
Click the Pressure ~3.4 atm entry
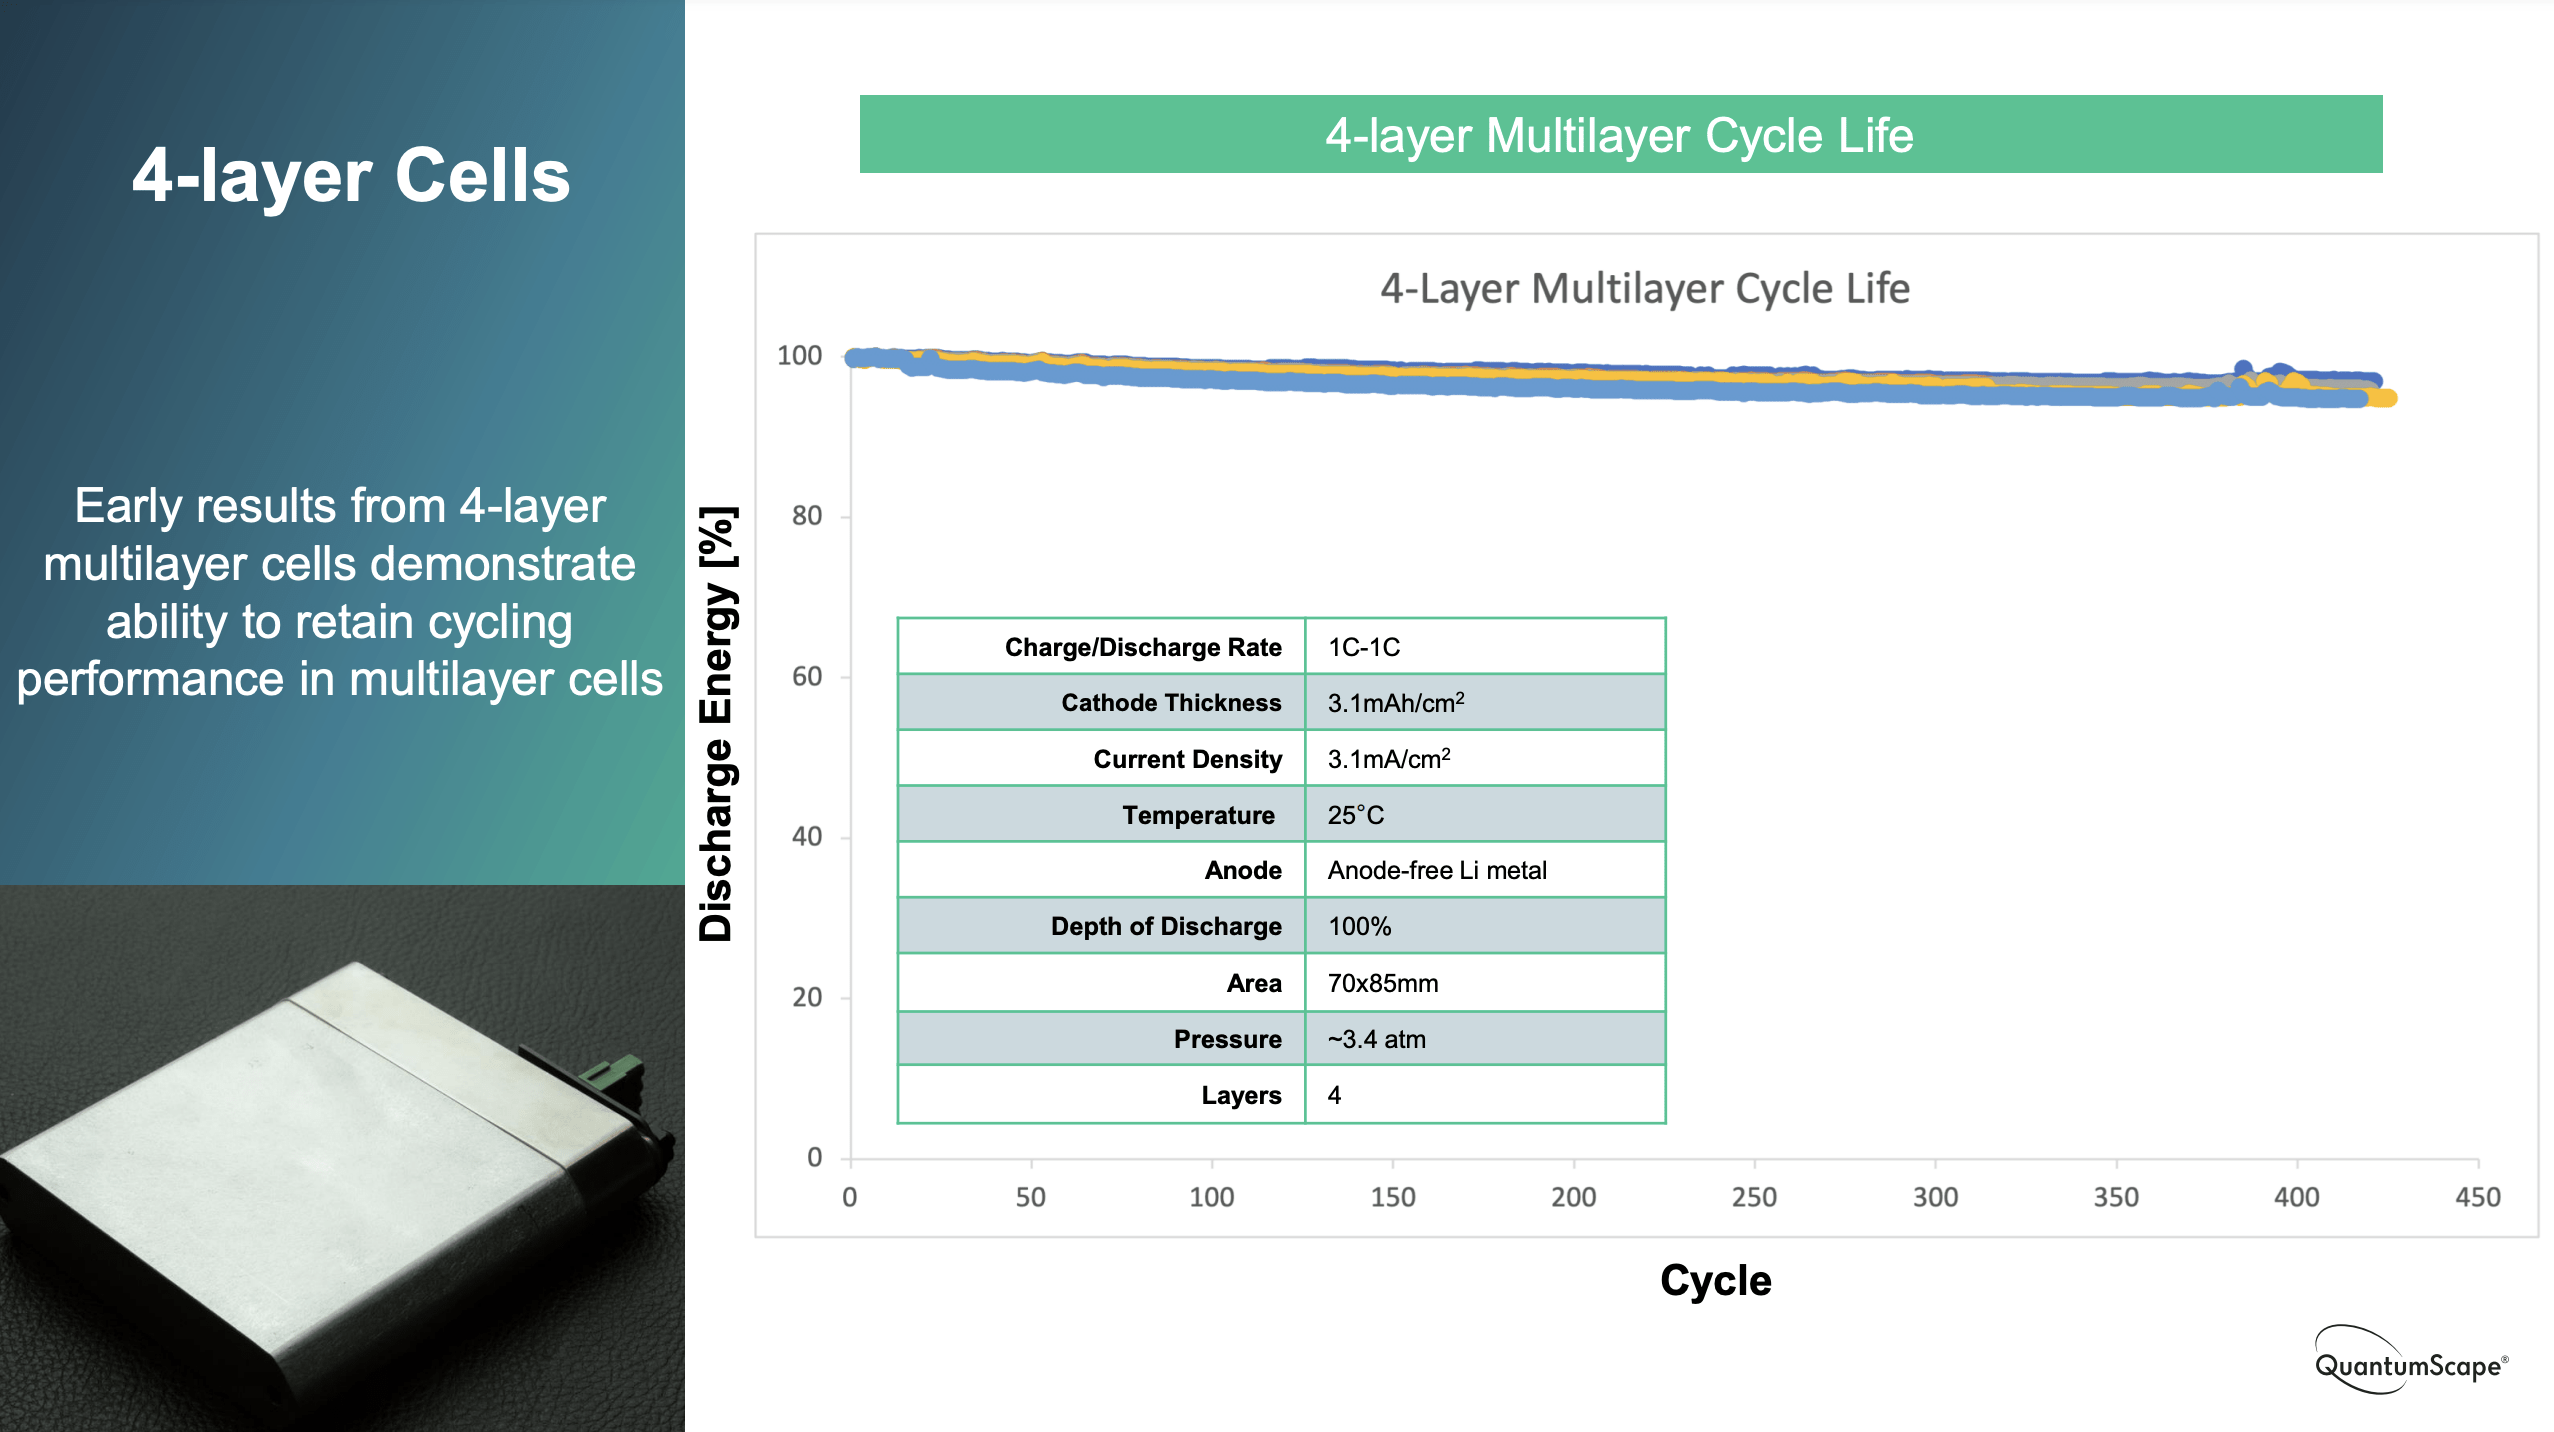pos(1378,1038)
